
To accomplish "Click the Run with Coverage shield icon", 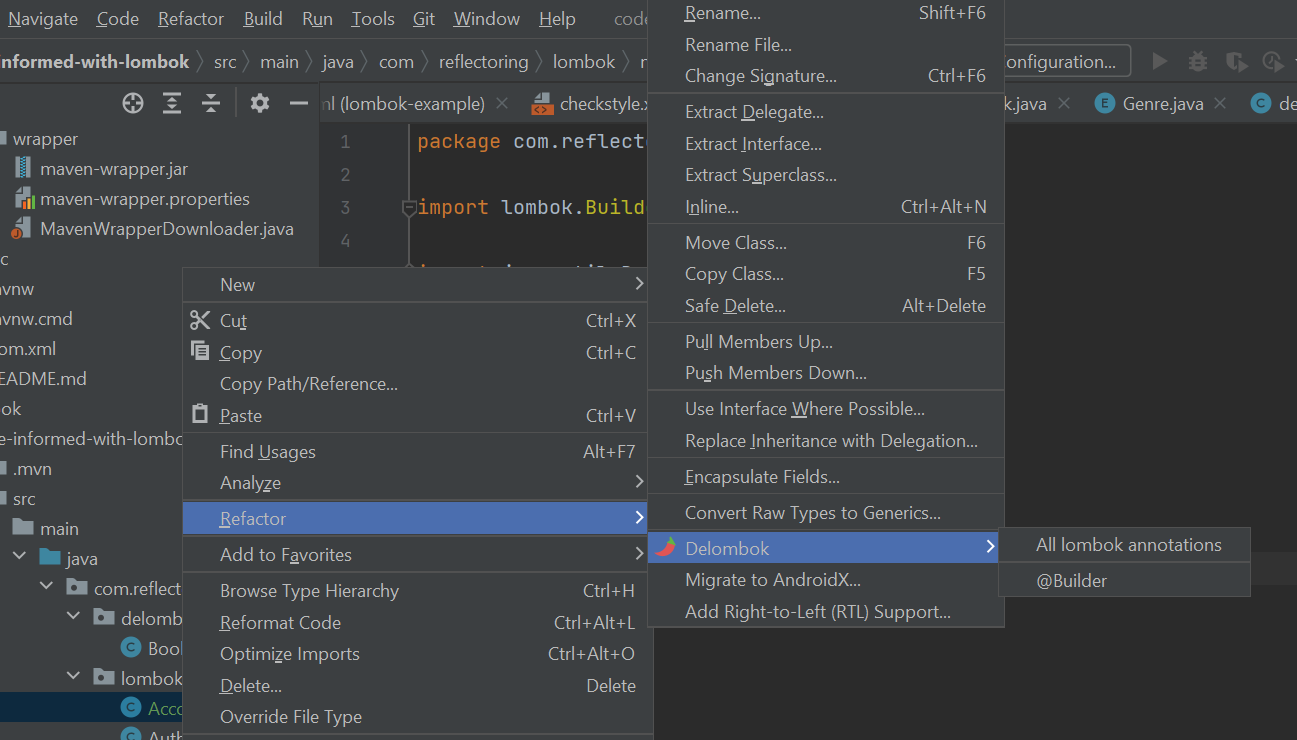I will [x=1236, y=61].
